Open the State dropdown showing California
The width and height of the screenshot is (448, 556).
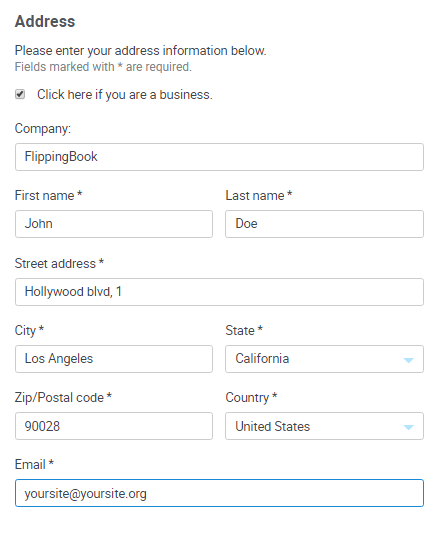pyautogui.click(x=325, y=359)
